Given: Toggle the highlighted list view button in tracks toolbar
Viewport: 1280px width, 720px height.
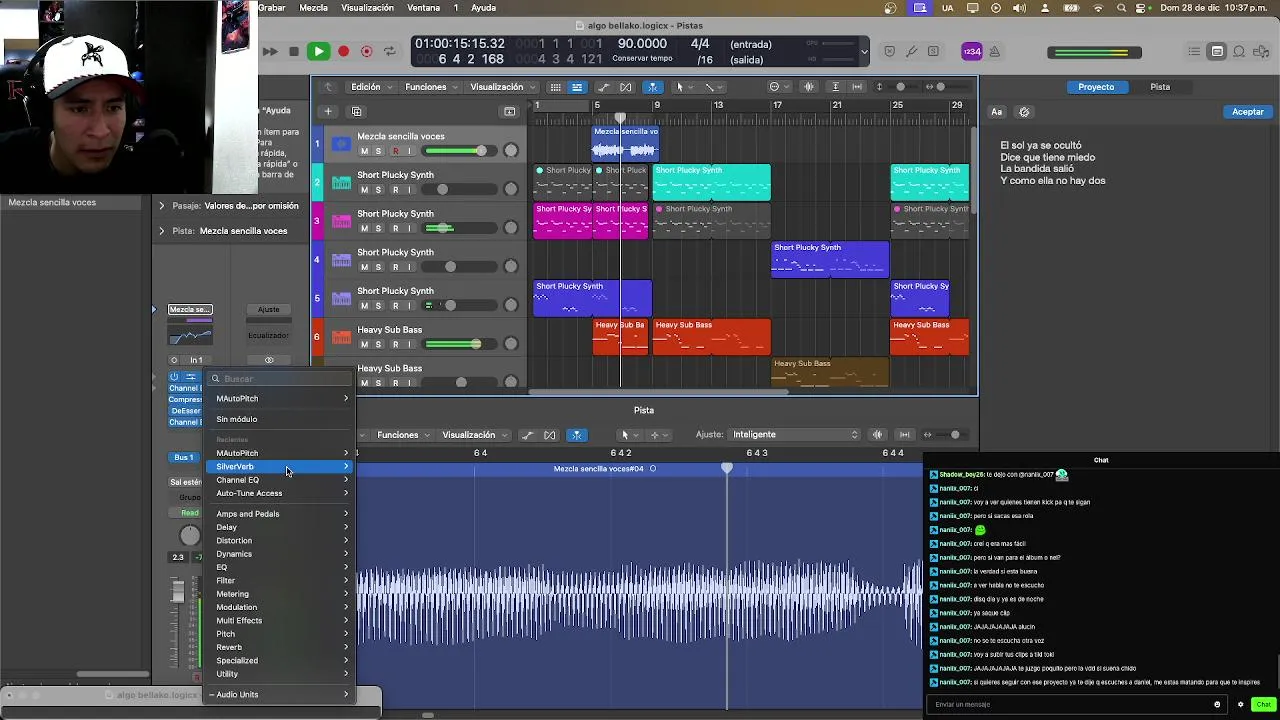Looking at the screenshot, I should (x=577, y=87).
